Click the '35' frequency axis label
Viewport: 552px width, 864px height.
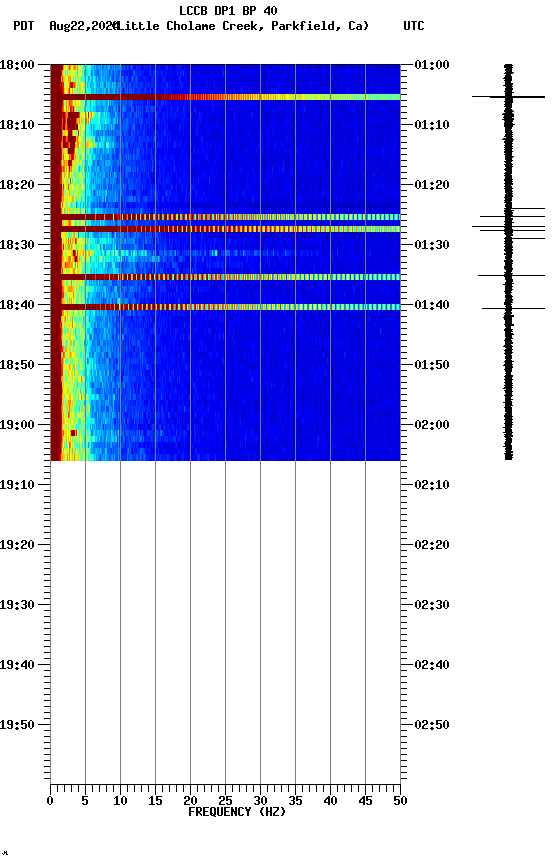point(295,801)
